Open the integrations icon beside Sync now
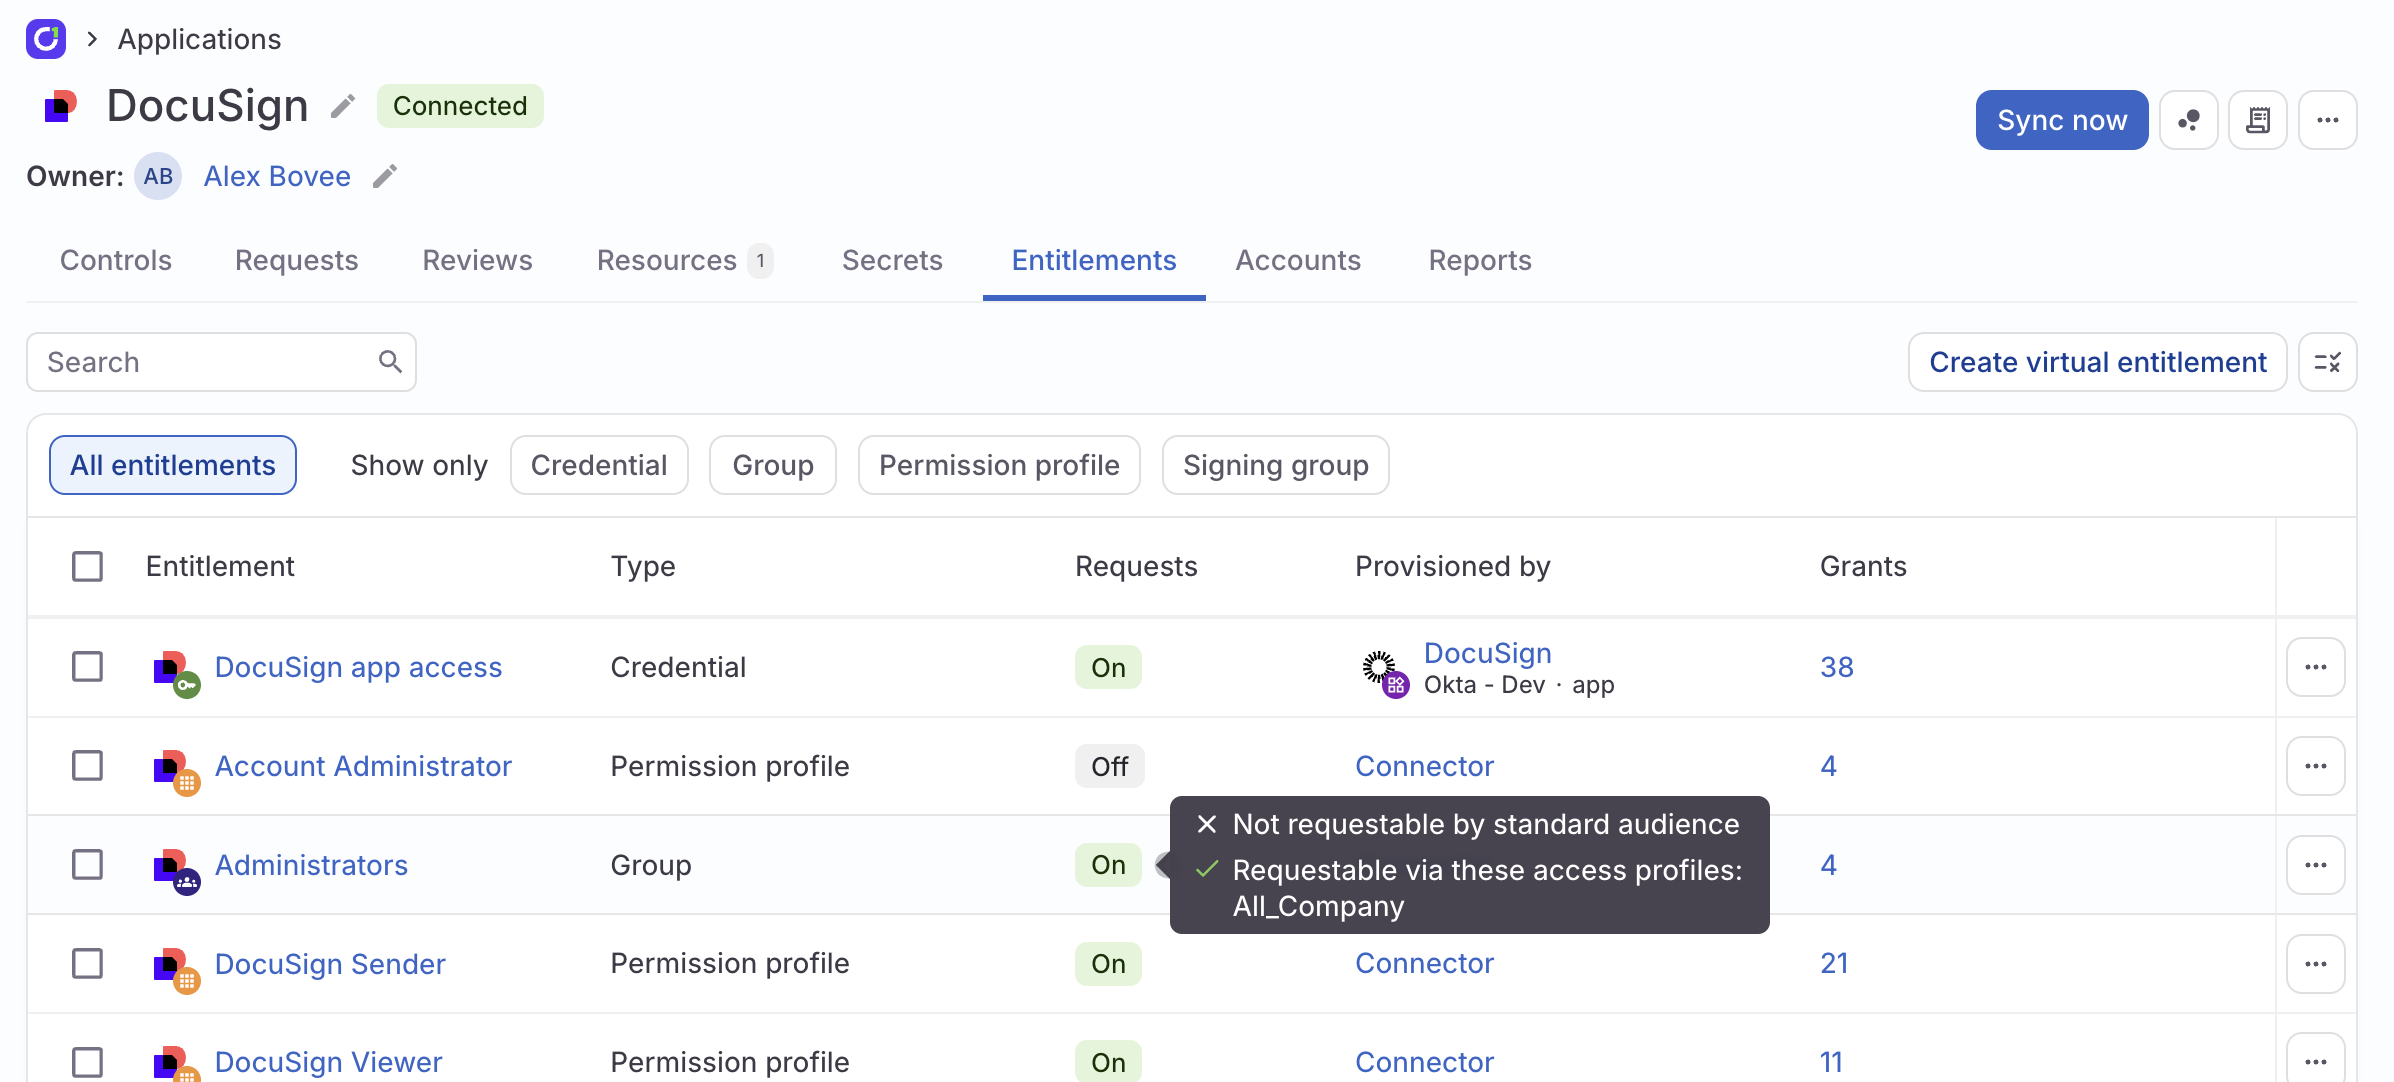This screenshot has width=2394, height=1082. click(x=2189, y=119)
